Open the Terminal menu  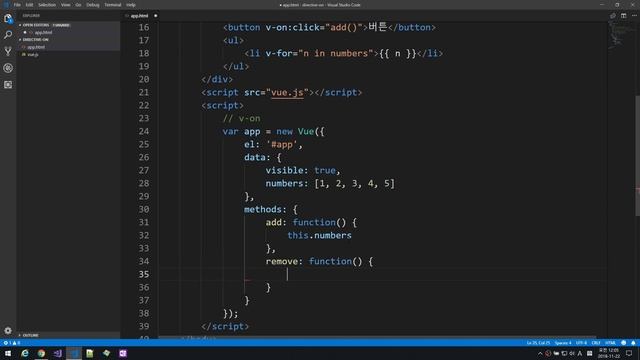113,5
